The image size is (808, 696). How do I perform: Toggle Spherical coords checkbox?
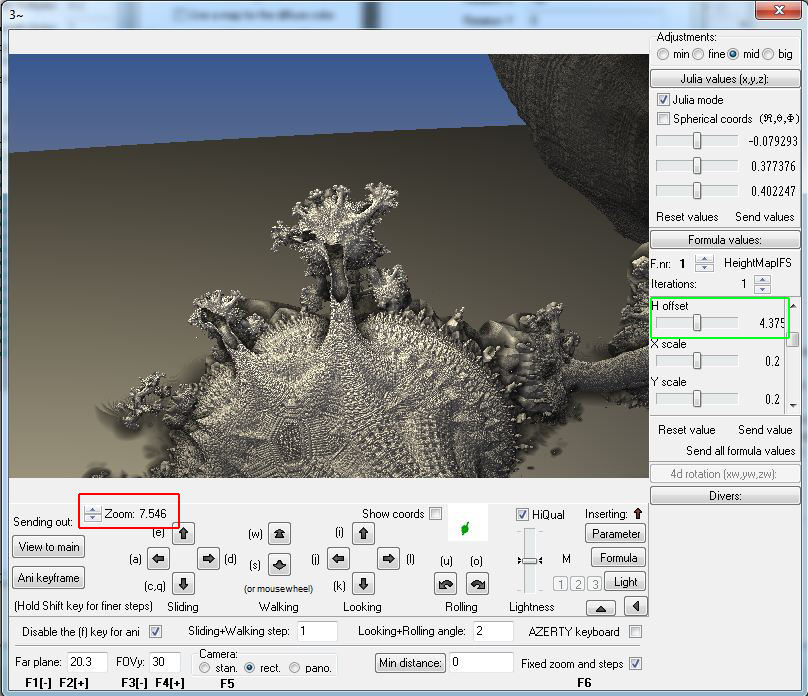663,118
